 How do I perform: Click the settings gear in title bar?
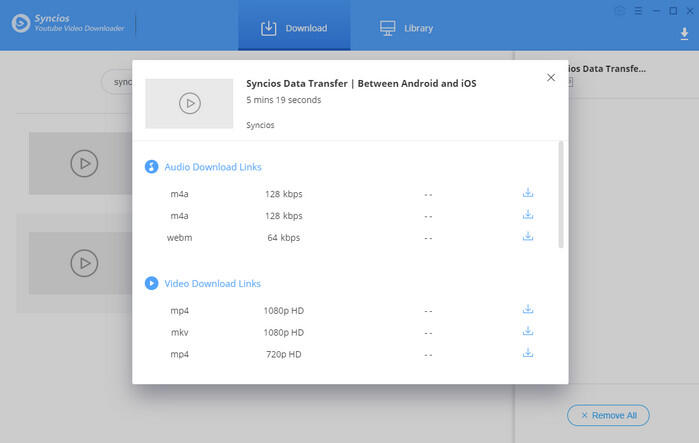pyautogui.click(x=621, y=11)
